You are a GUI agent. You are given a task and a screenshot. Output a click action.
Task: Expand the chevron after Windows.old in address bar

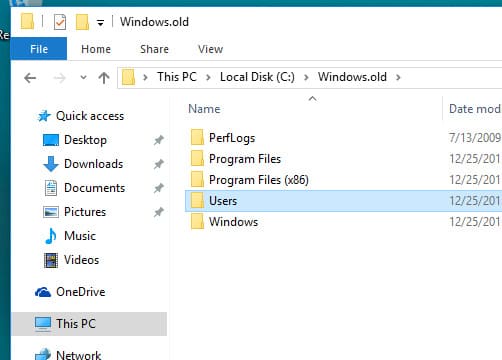[x=398, y=77]
